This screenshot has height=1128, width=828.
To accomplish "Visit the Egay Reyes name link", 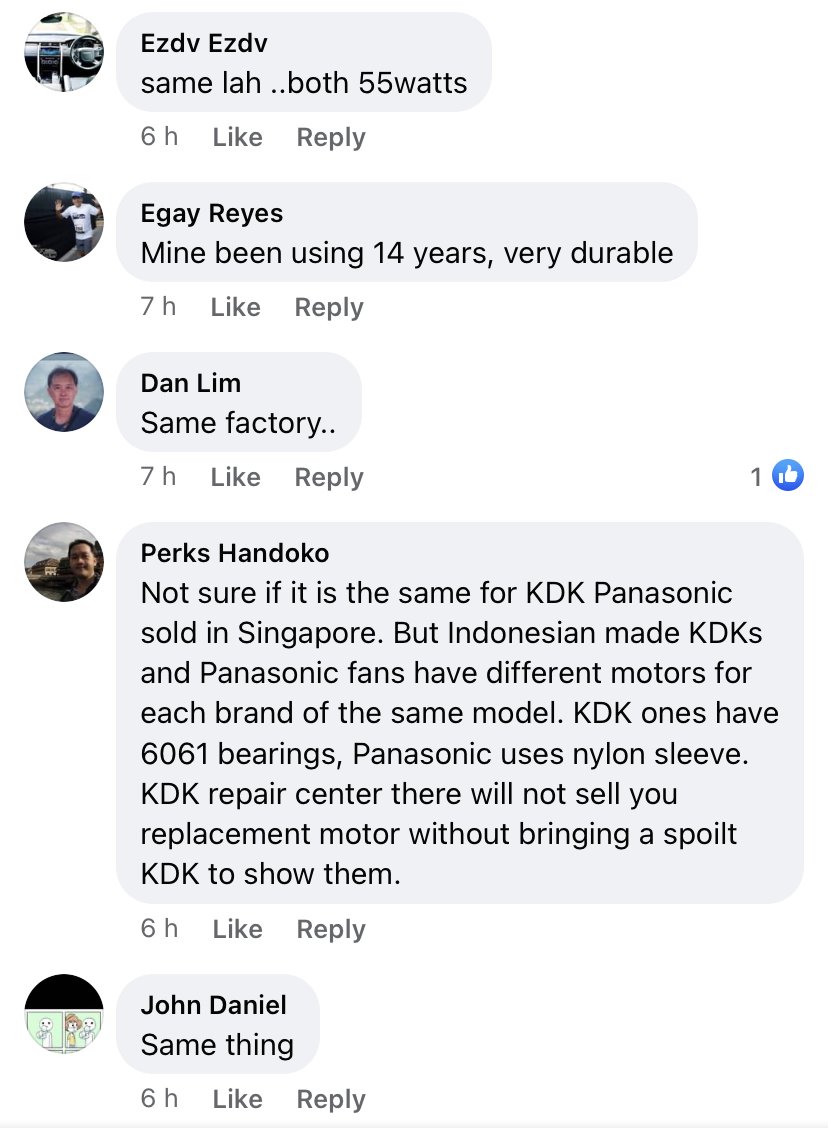I will pos(212,213).
